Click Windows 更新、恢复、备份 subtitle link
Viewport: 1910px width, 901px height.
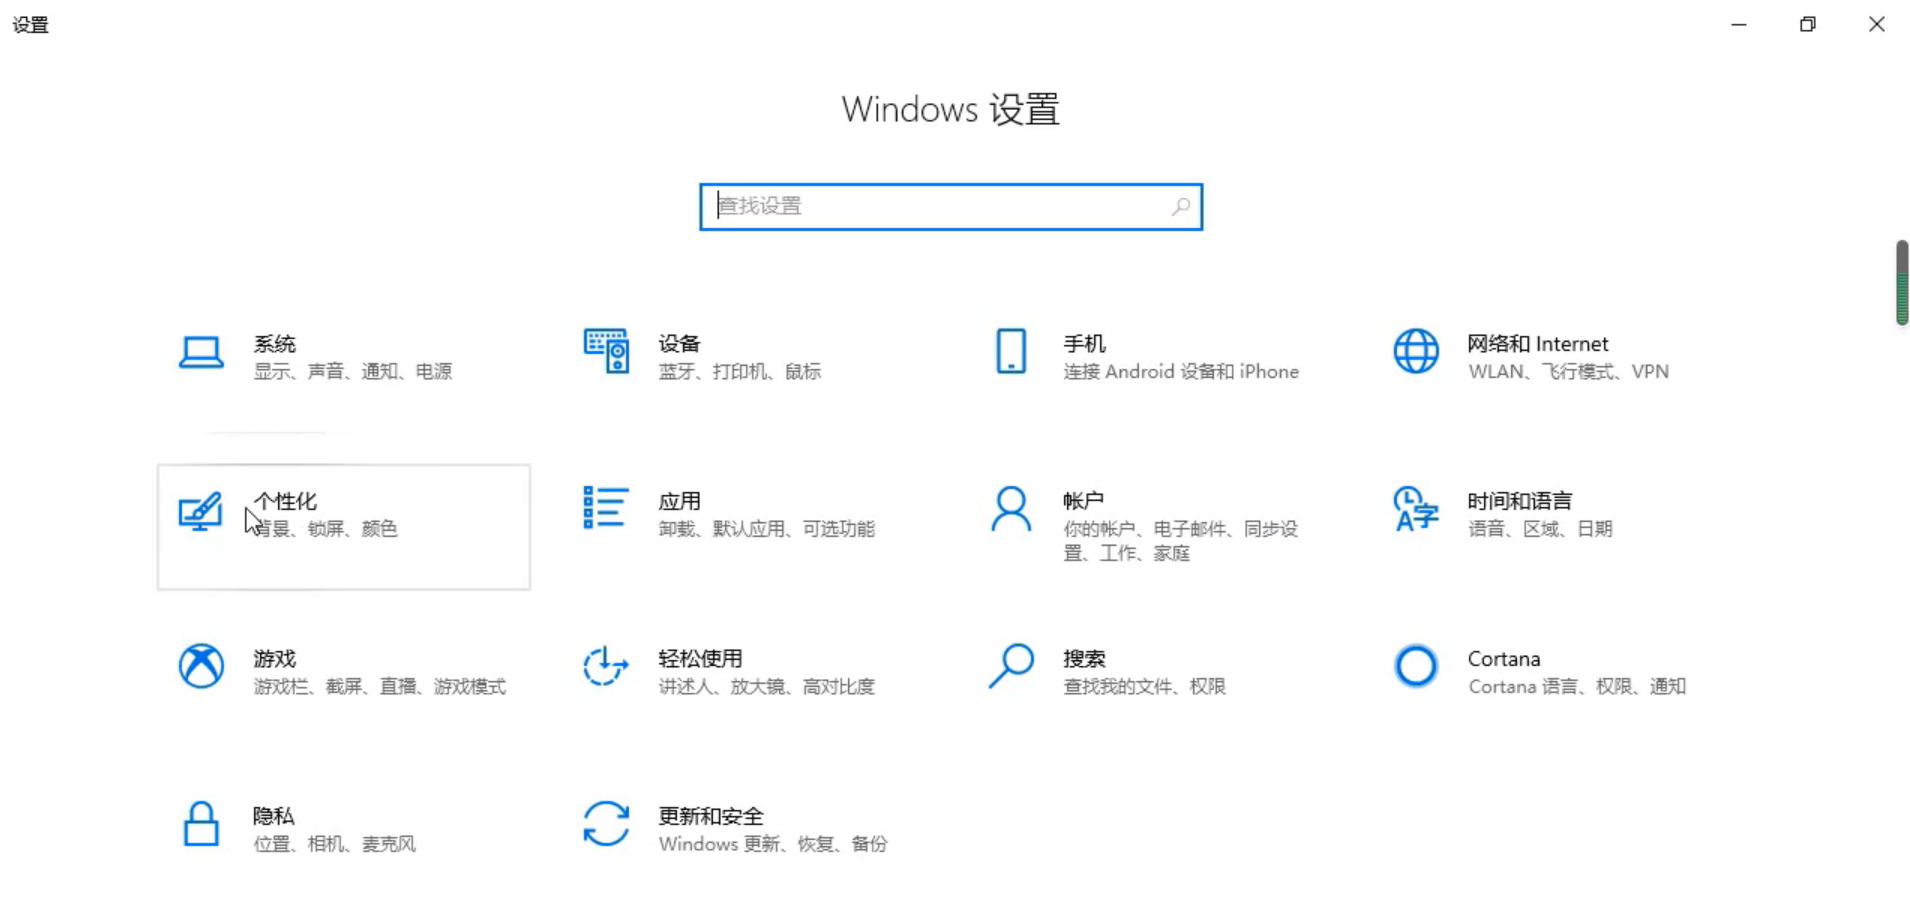click(x=773, y=844)
